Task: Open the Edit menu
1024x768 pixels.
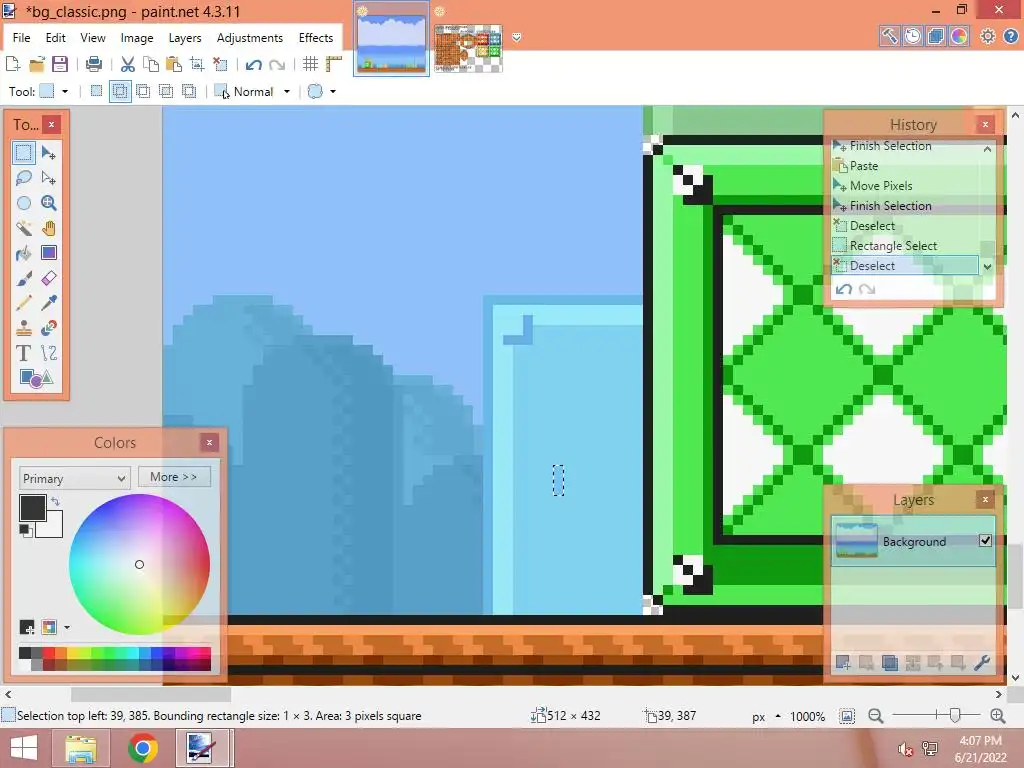Action: pyautogui.click(x=56, y=38)
